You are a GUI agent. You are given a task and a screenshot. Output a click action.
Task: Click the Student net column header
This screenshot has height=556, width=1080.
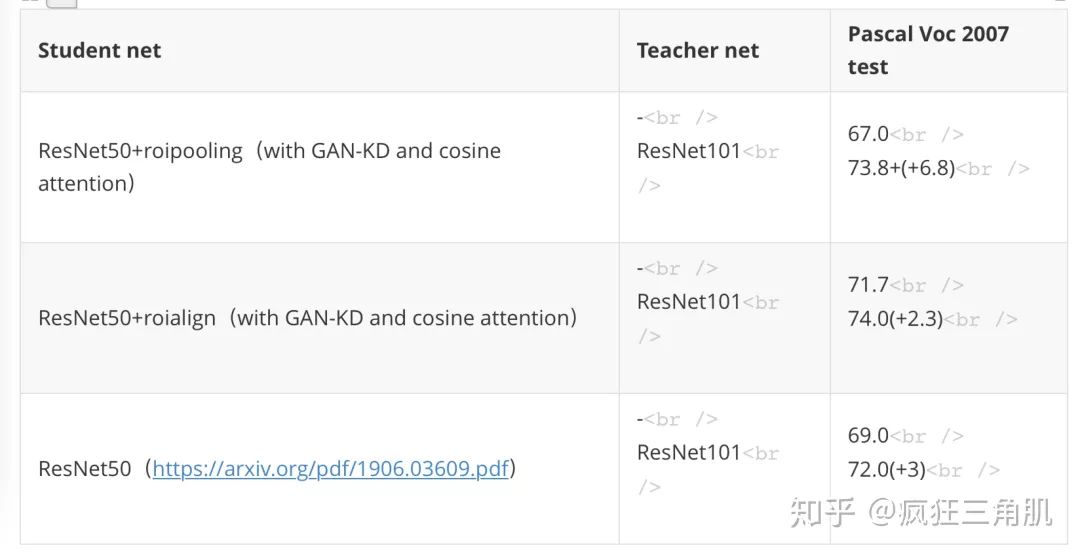pos(99,50)
